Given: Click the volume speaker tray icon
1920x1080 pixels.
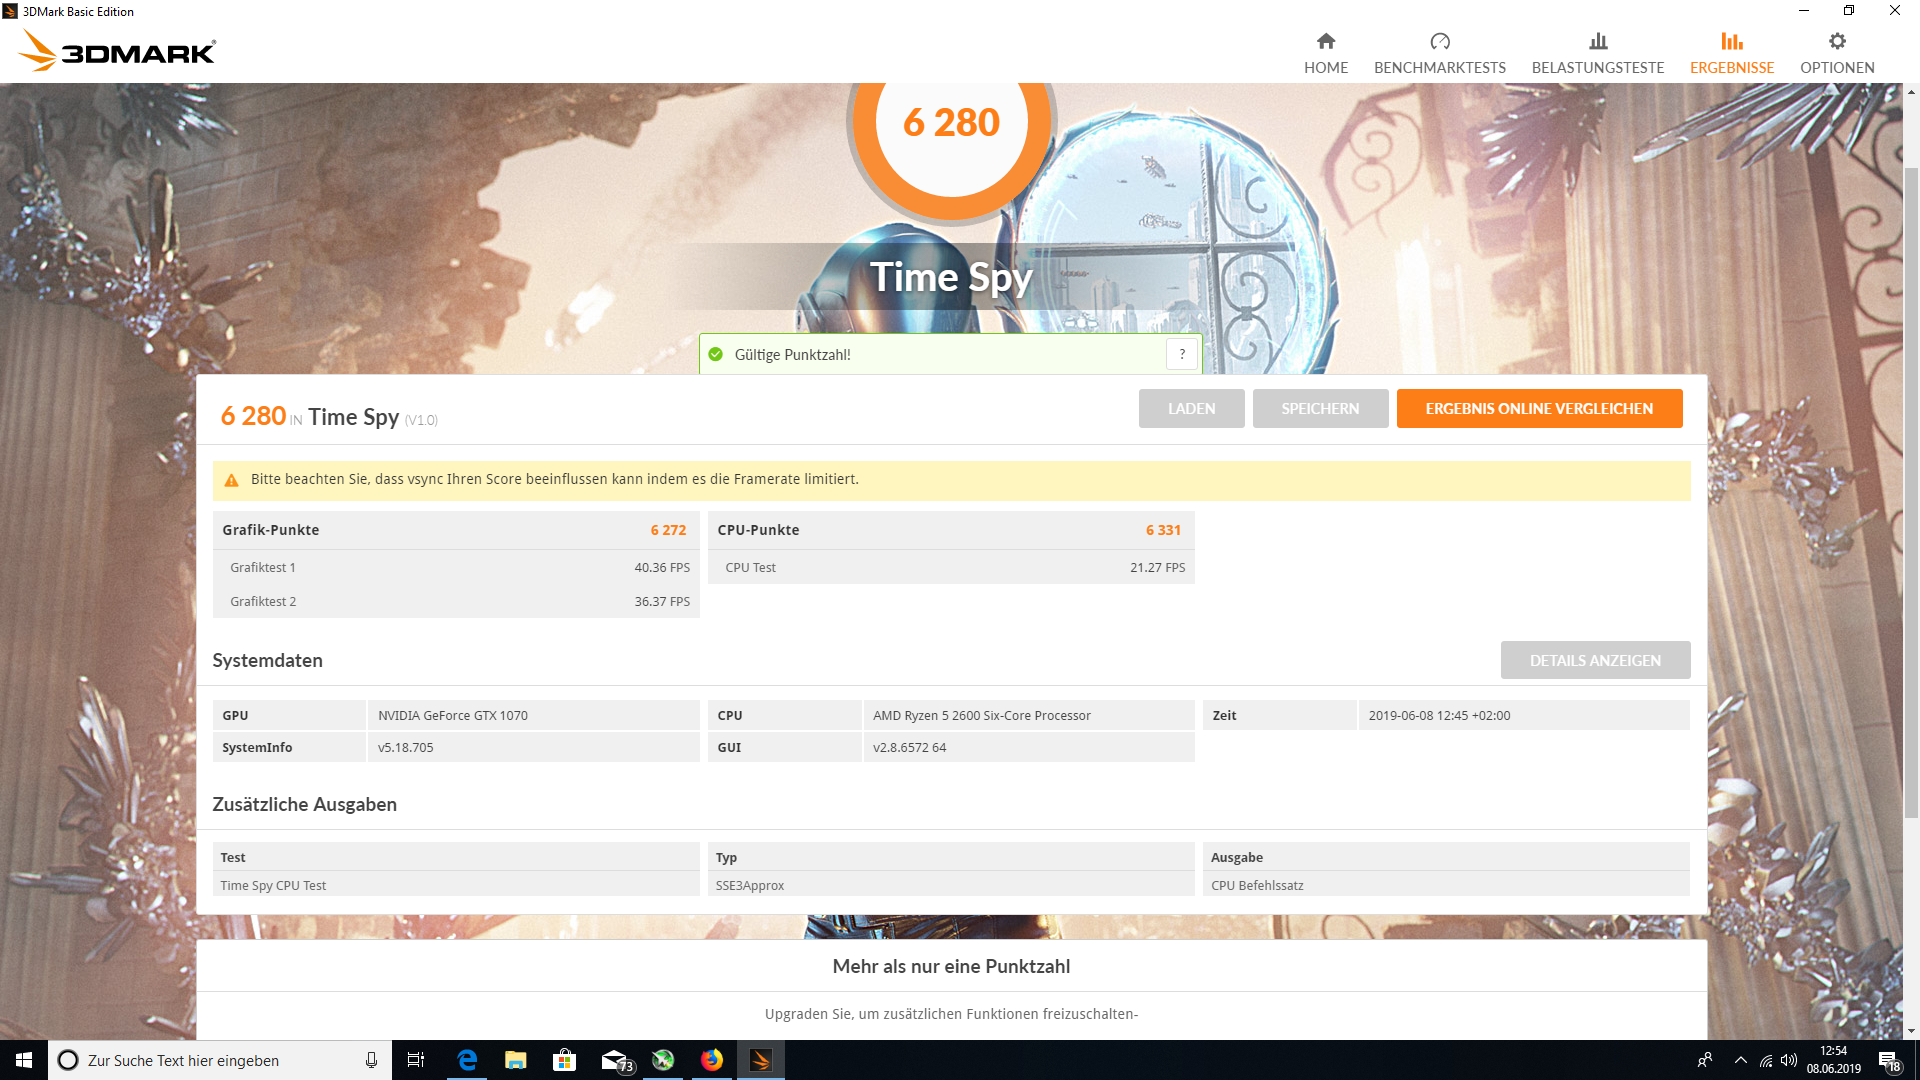Looking at the screenshot, I should tap(1789, 1060).
